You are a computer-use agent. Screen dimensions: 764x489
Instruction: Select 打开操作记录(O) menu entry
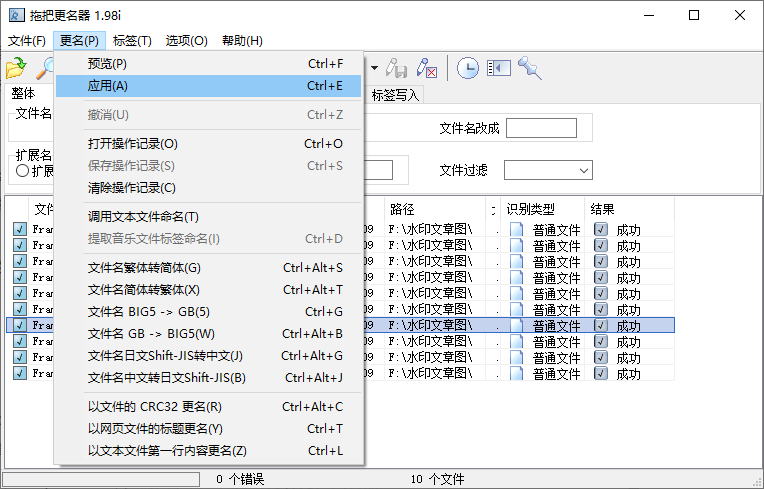[209, 144]
